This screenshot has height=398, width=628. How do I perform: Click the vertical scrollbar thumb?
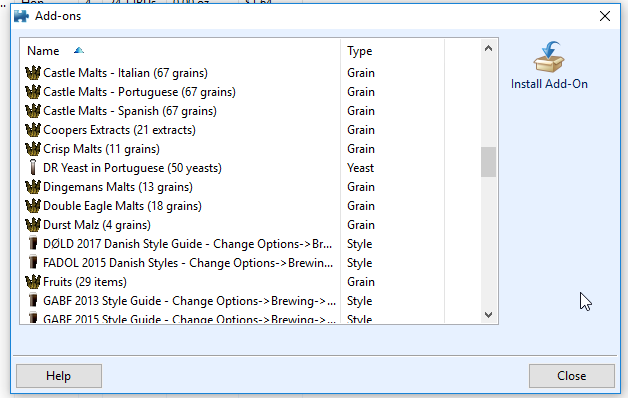488,162
